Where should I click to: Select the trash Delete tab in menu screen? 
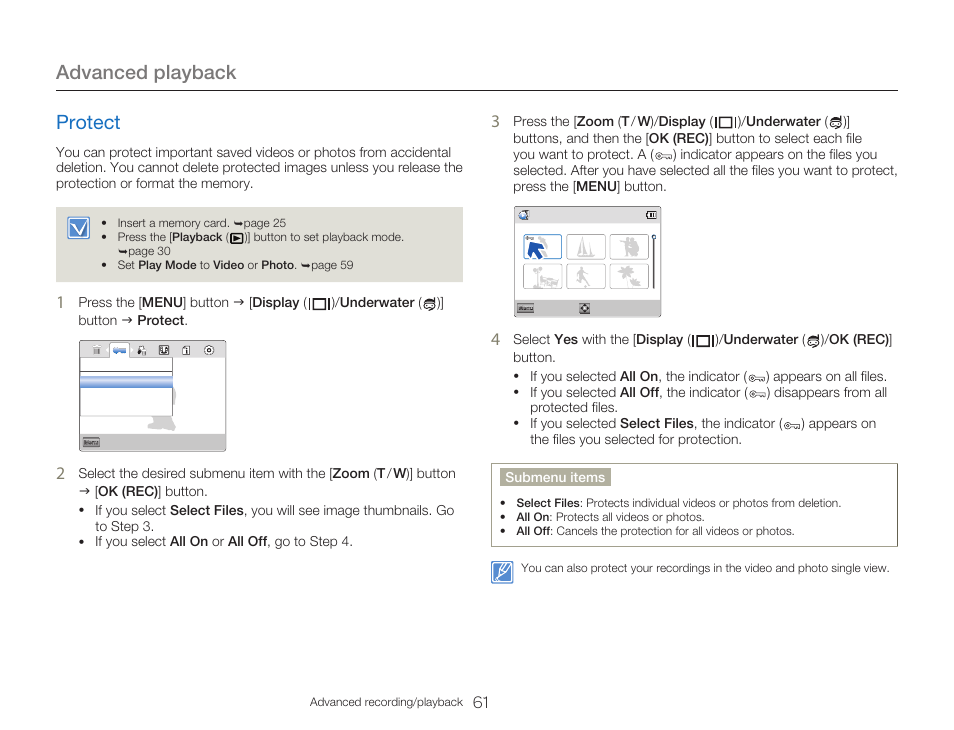tap(96, 350)
